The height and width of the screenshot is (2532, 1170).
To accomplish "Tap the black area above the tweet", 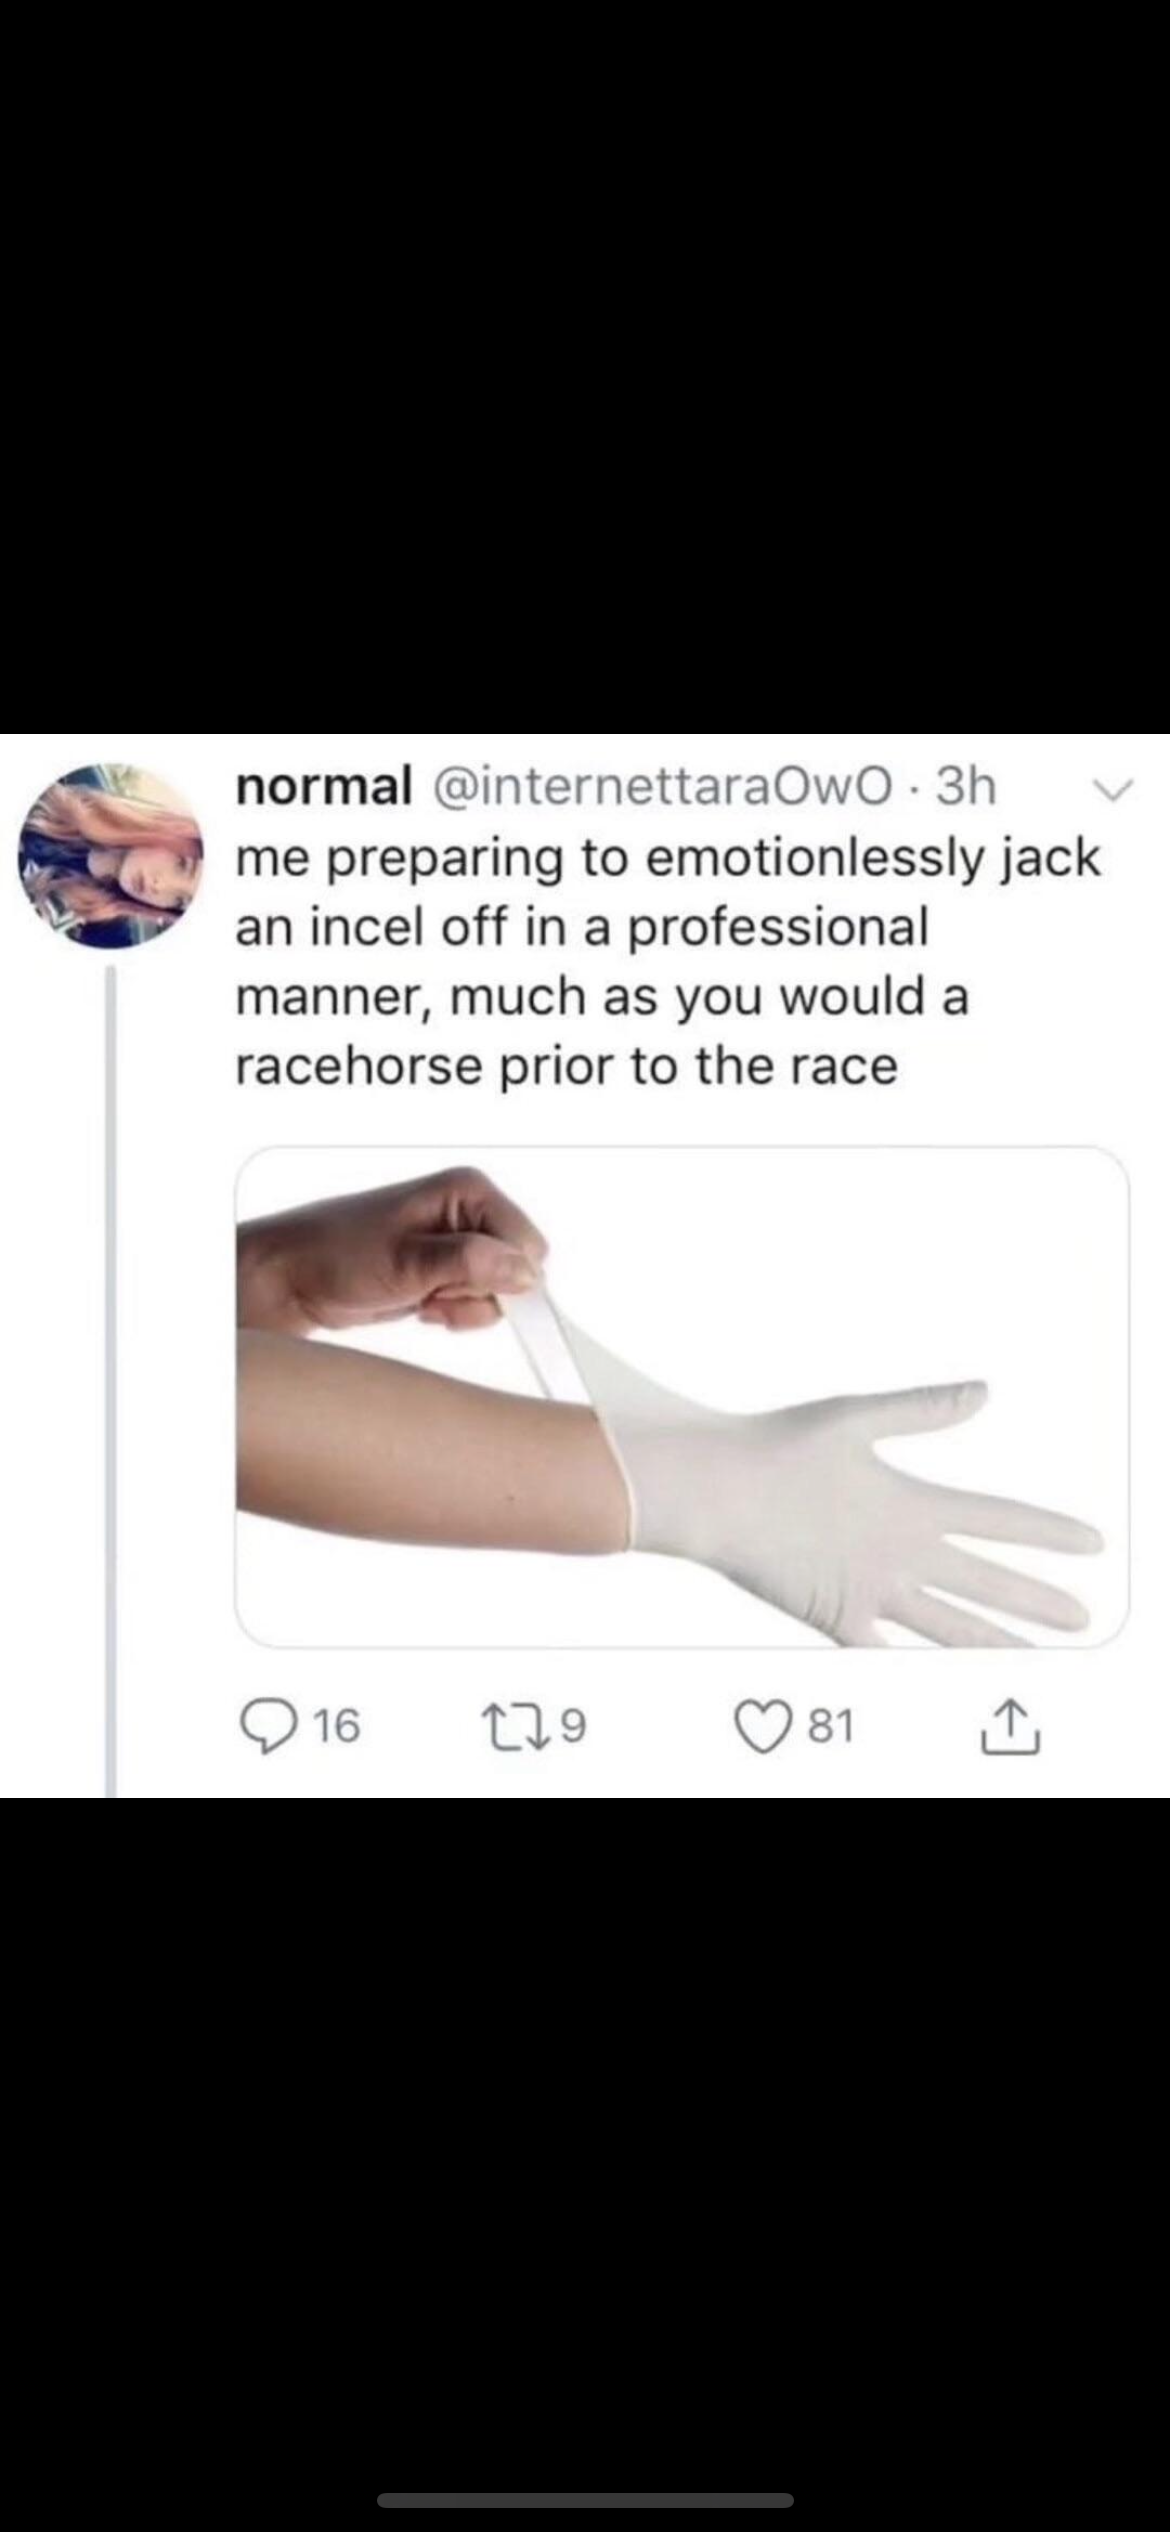I will [x=585, y=367].
